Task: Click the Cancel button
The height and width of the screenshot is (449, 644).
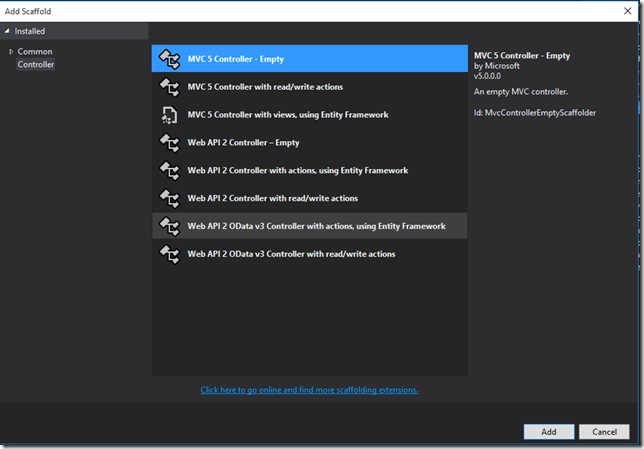Action: tap(604, 432)
